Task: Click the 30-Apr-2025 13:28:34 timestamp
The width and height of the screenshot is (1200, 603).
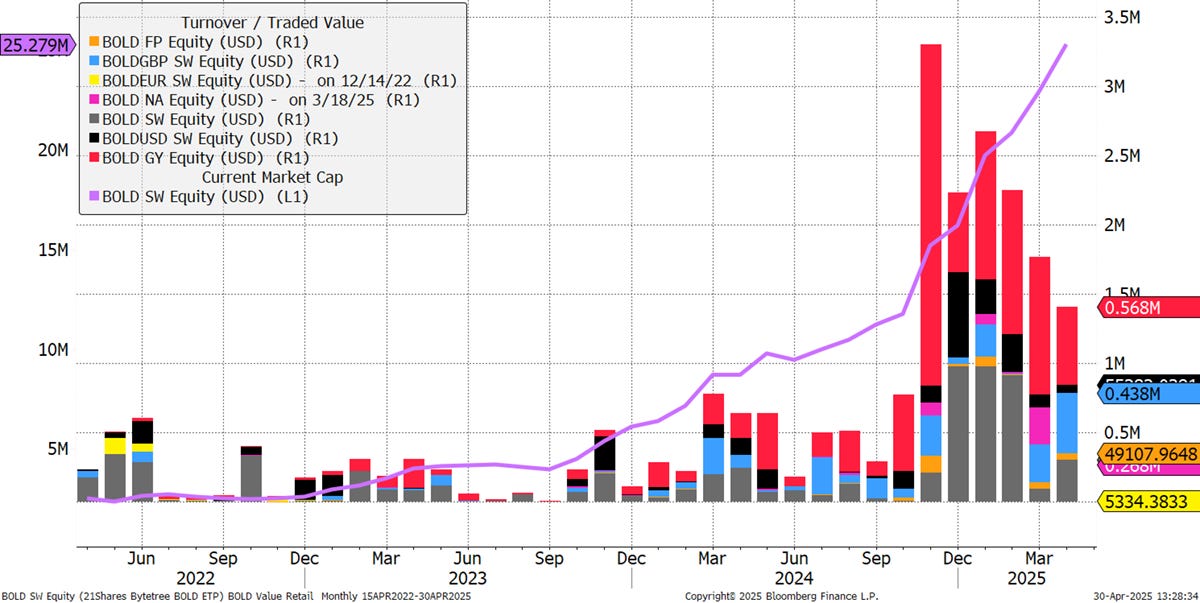Action: tap(1146, 596)
